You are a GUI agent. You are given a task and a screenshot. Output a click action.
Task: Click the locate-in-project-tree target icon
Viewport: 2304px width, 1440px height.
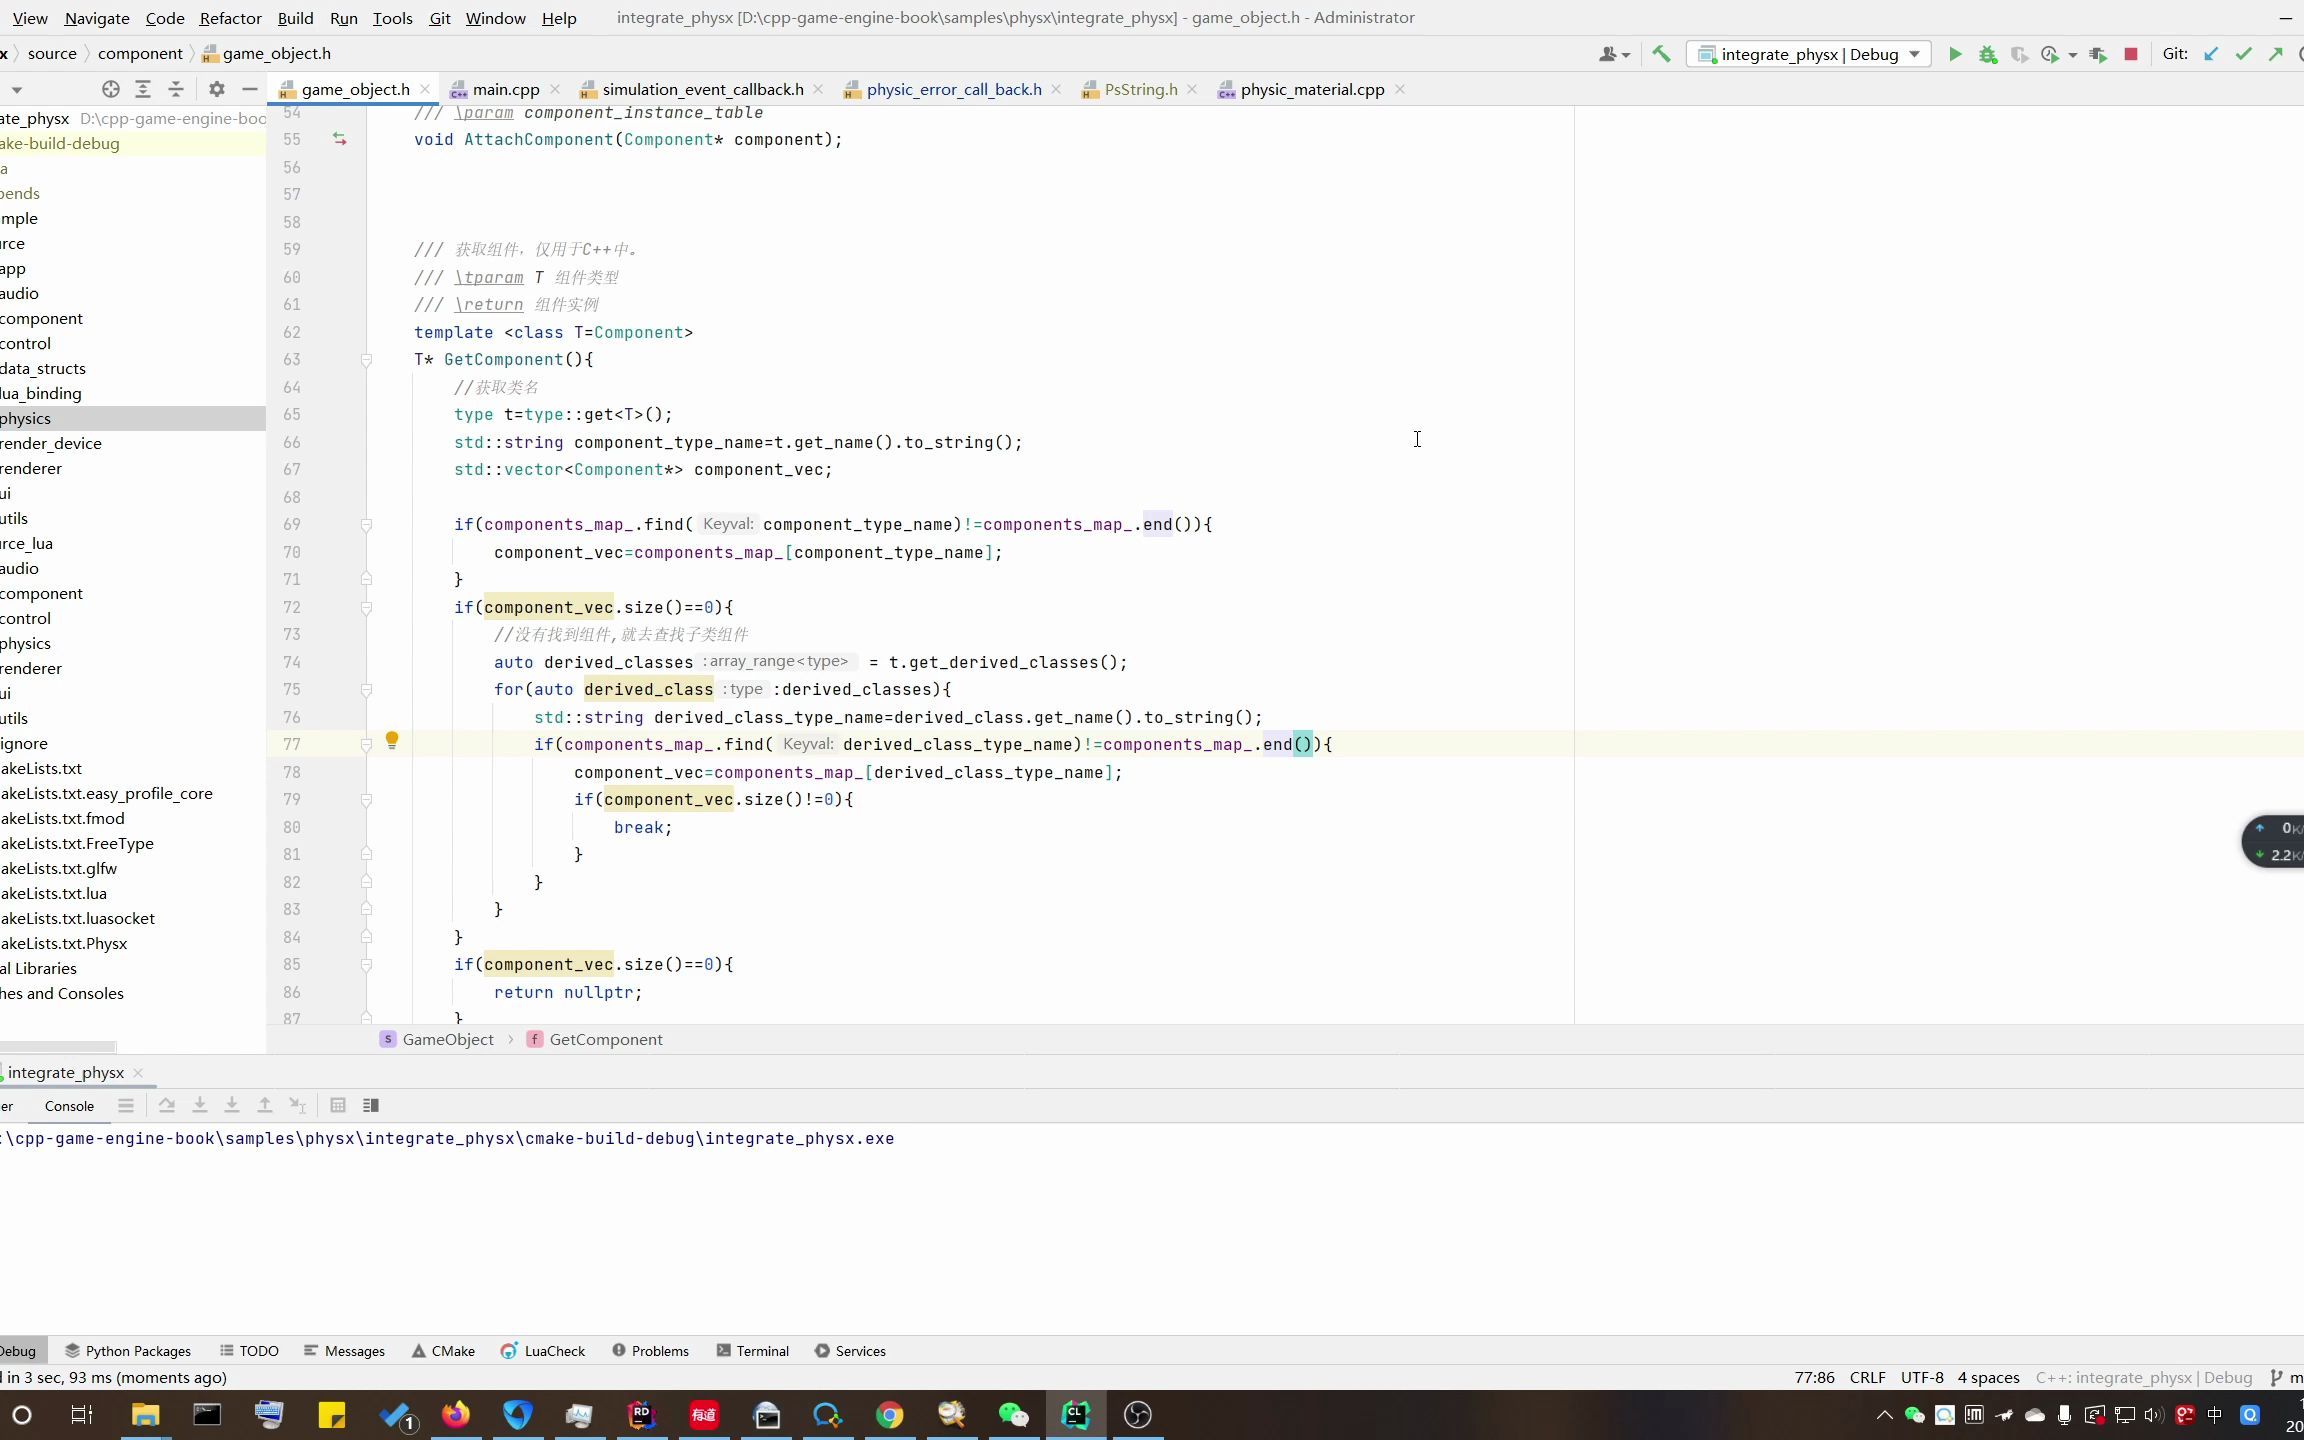coord(111,89)
